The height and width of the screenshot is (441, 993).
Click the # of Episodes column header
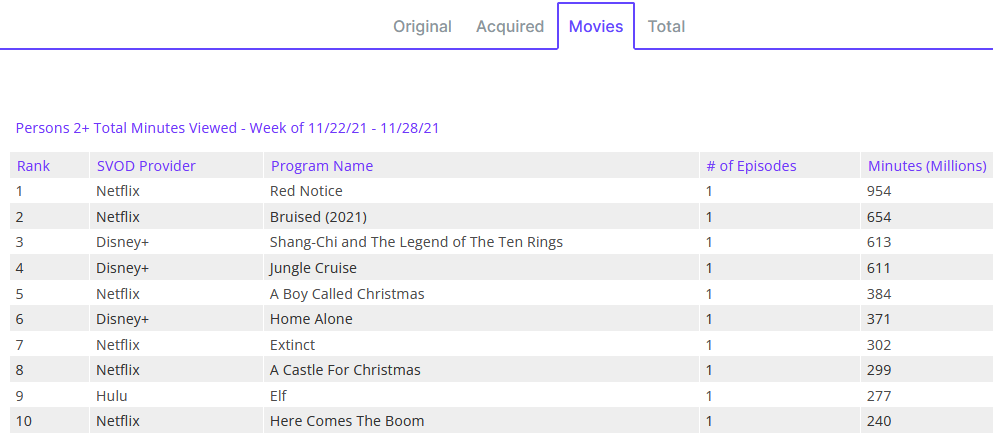tap(751, 166)
